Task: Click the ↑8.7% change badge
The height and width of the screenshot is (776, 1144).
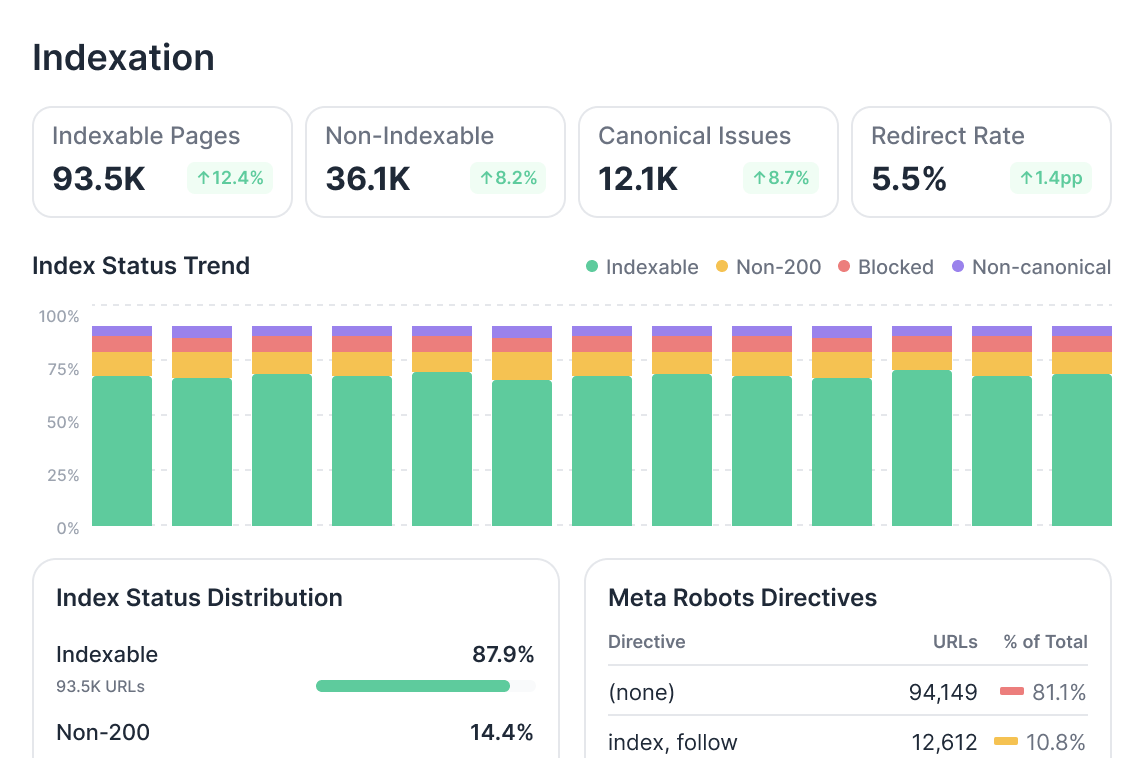Action: (x=781, y=178)
